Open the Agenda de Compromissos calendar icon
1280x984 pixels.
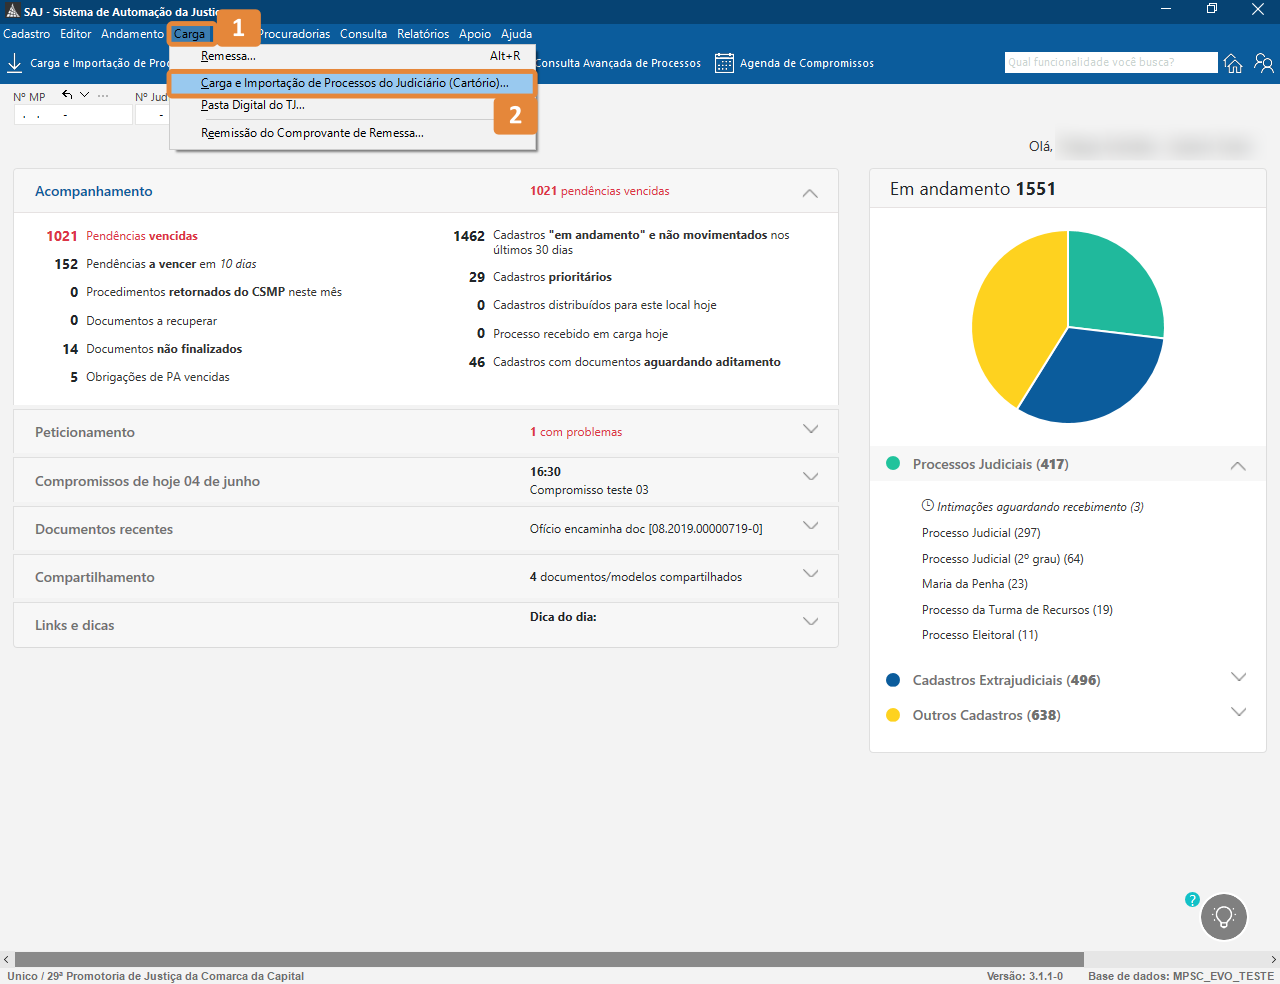(x=725, y=63)
